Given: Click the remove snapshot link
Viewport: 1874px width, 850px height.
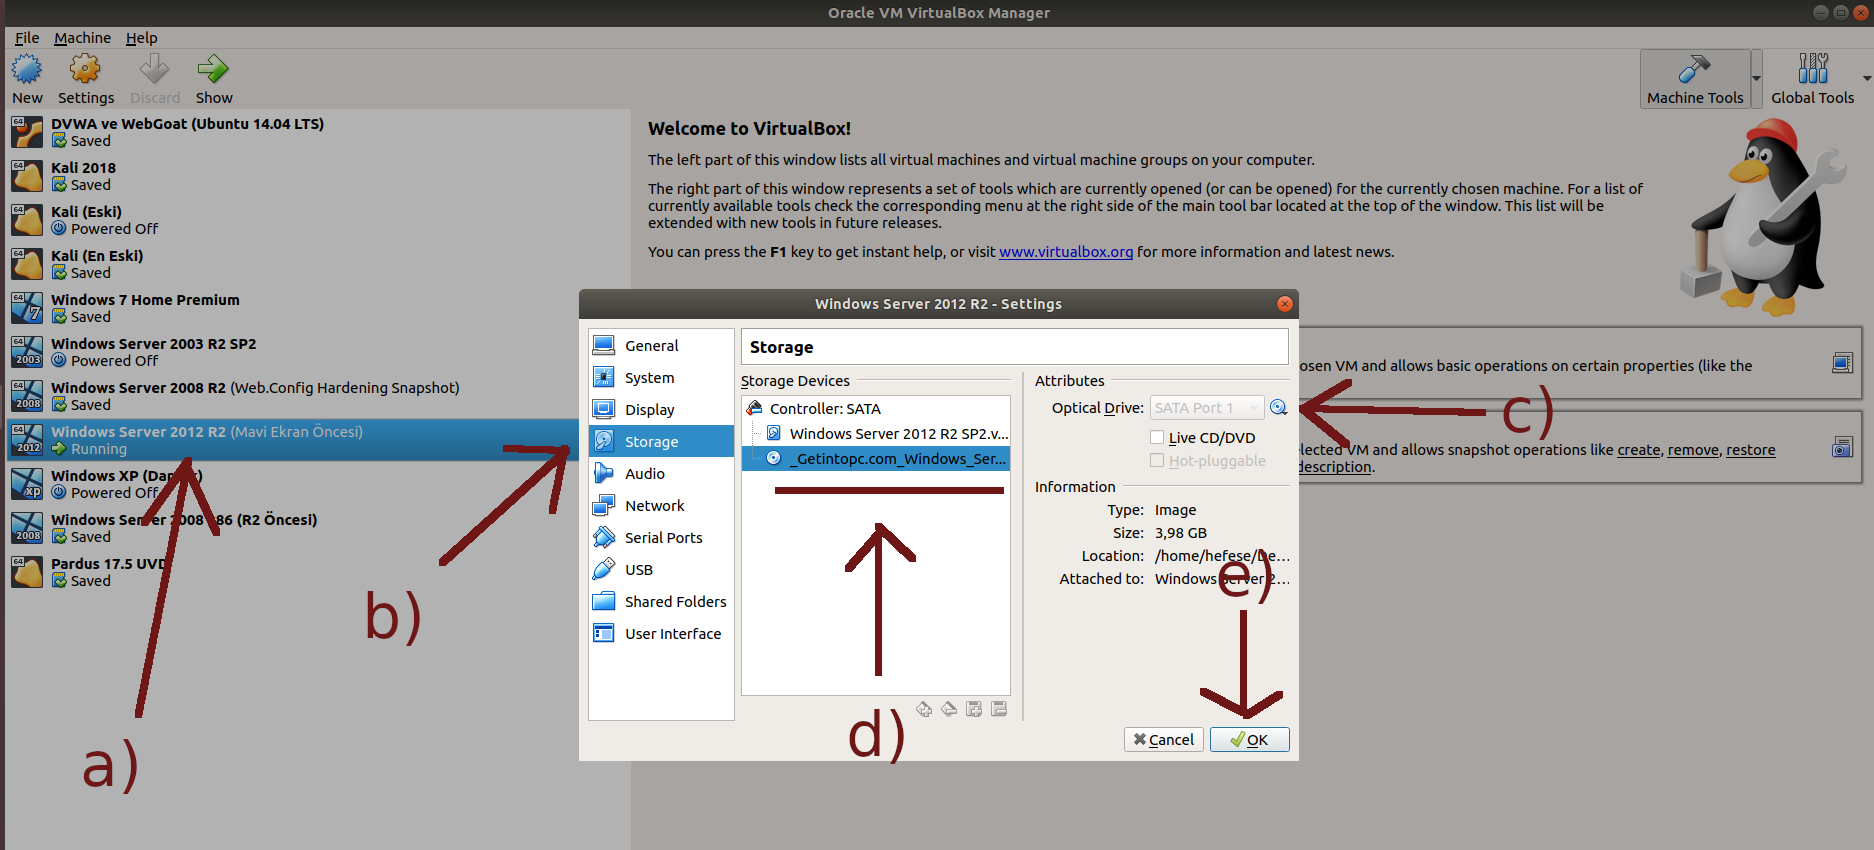Looking at the screenshot, I should pos(1693,450).
